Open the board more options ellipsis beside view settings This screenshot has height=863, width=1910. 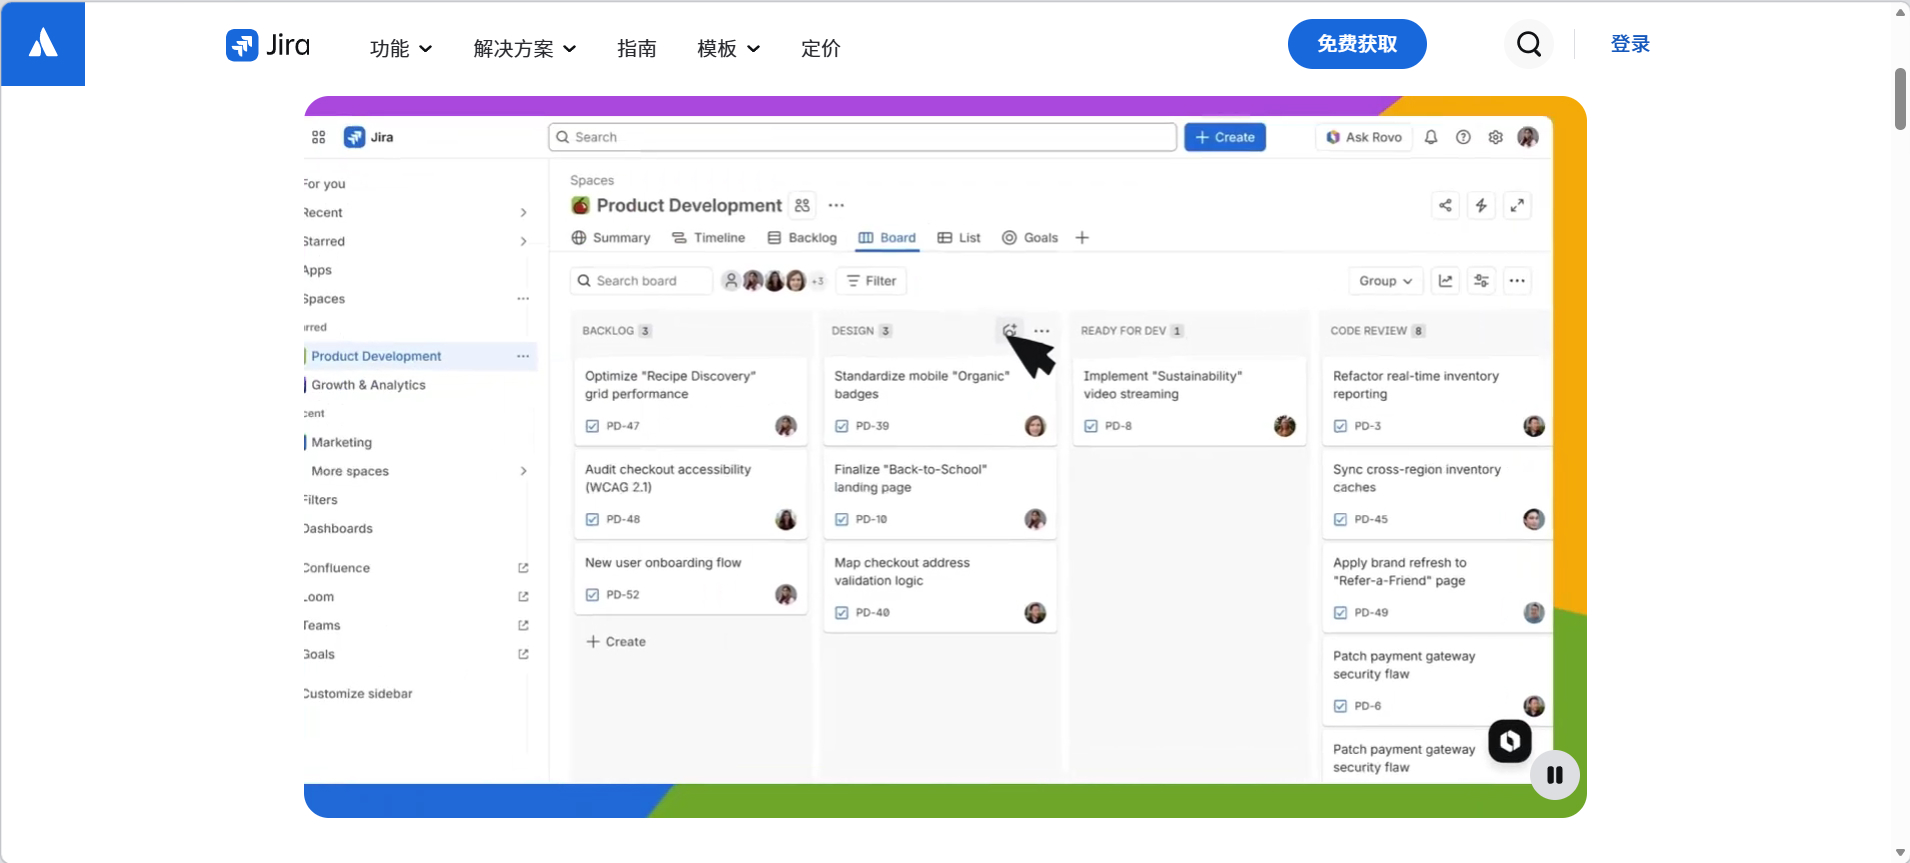[1517, 281]
